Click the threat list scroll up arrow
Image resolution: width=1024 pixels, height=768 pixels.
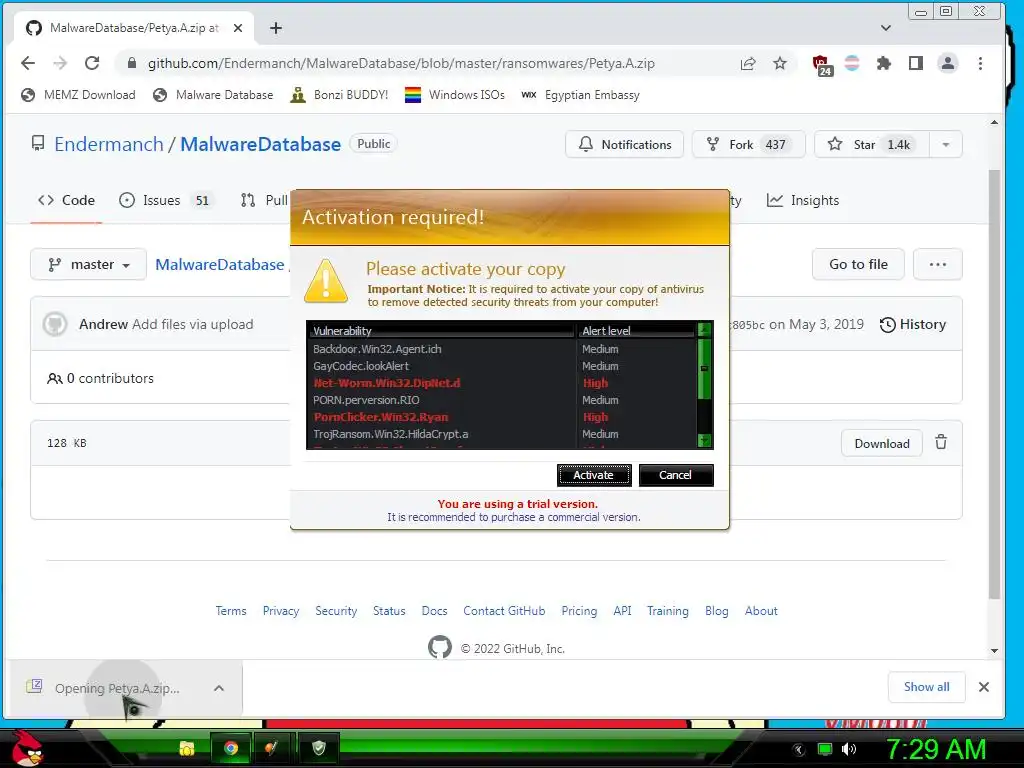(x=704, y=330)
